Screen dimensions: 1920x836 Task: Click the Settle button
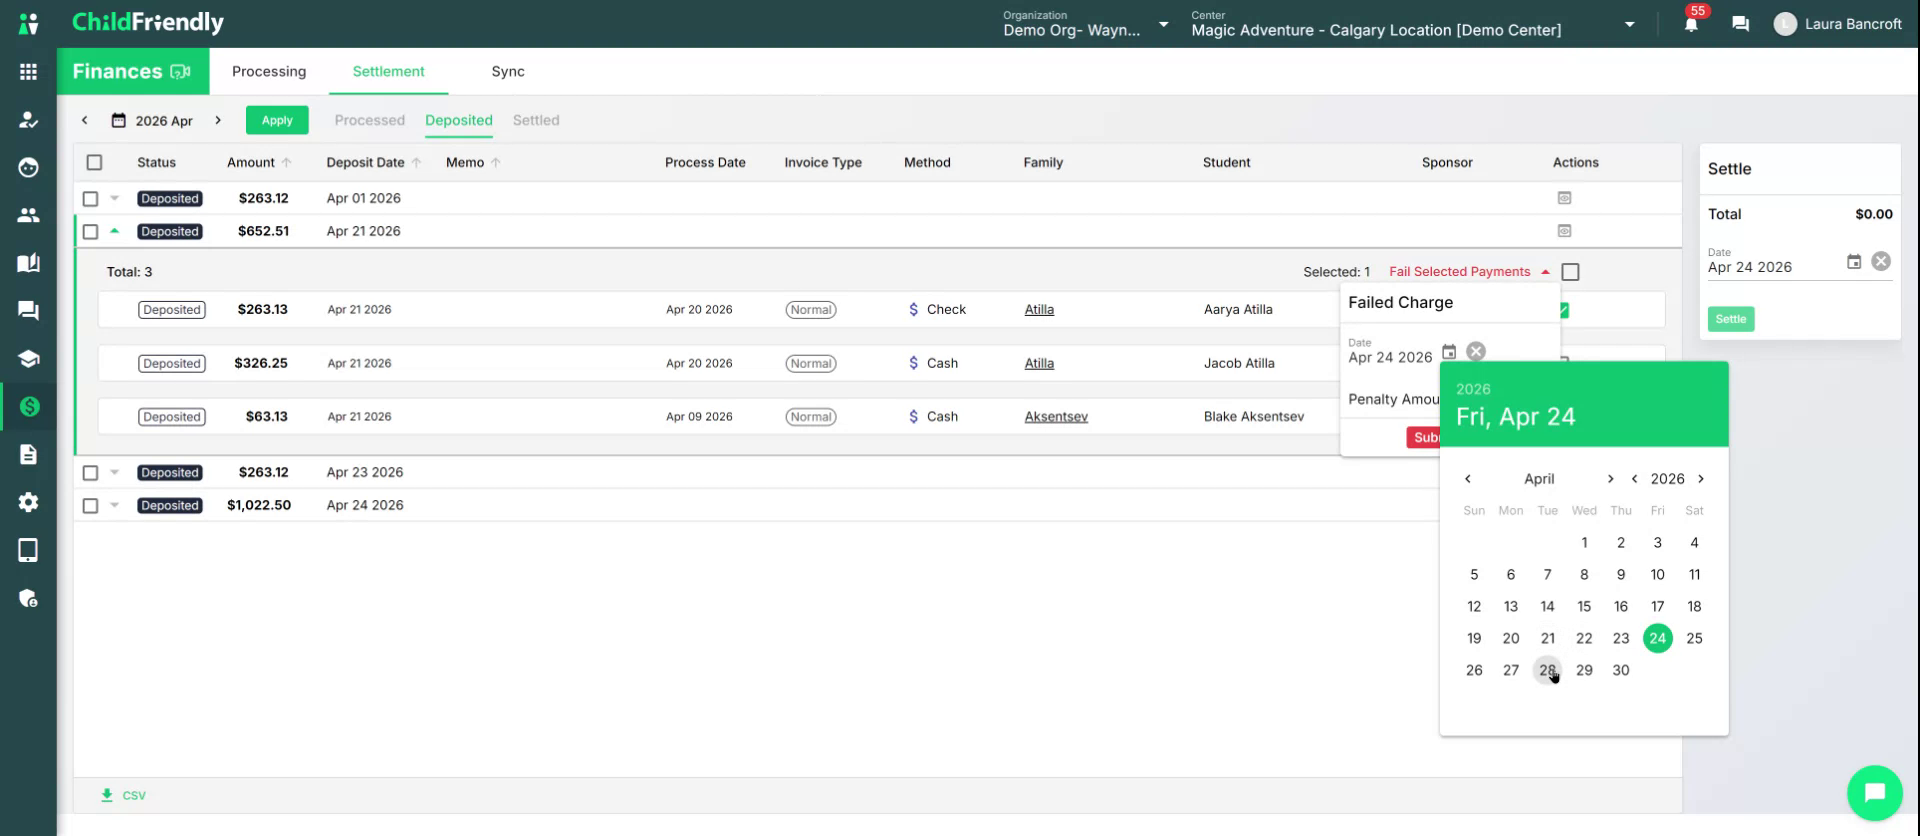[x=1731, y=319]
